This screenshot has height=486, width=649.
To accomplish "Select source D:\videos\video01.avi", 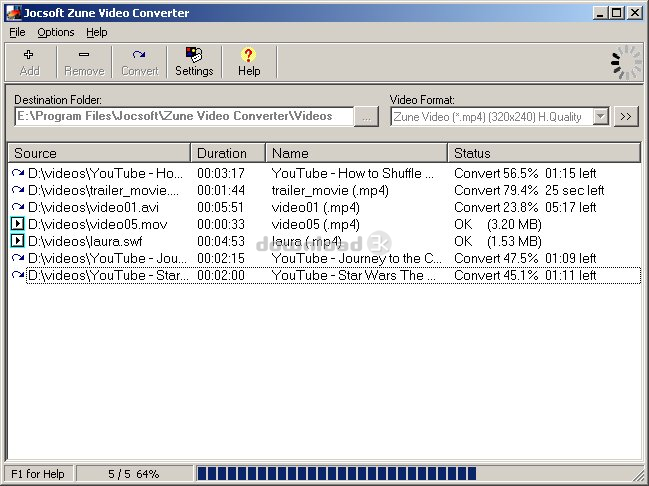I will (x=93, y=207).
